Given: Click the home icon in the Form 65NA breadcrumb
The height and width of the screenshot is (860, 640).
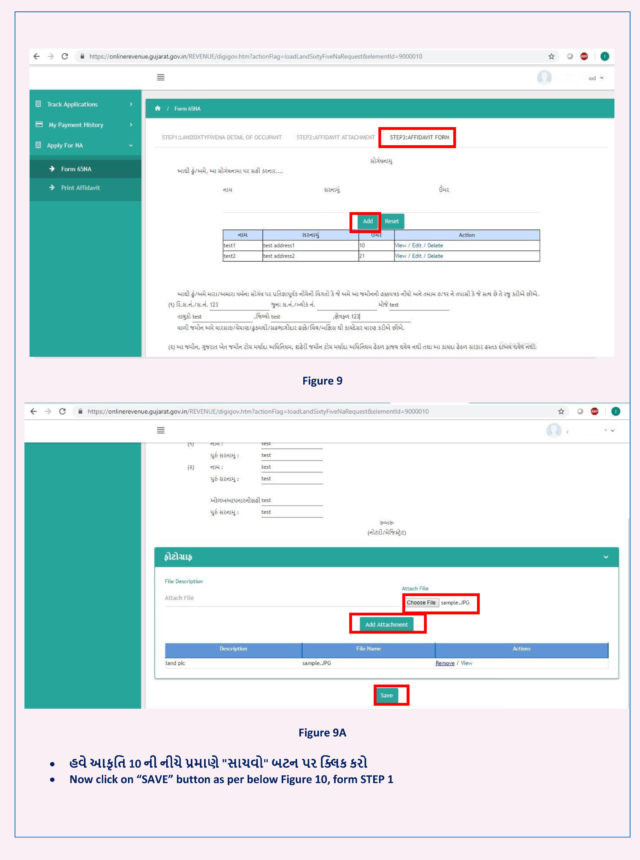Looking at the screenshot, I should point(158,107).
